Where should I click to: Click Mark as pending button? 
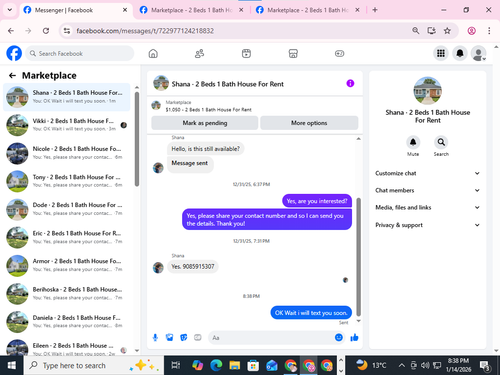pos(205,123)
